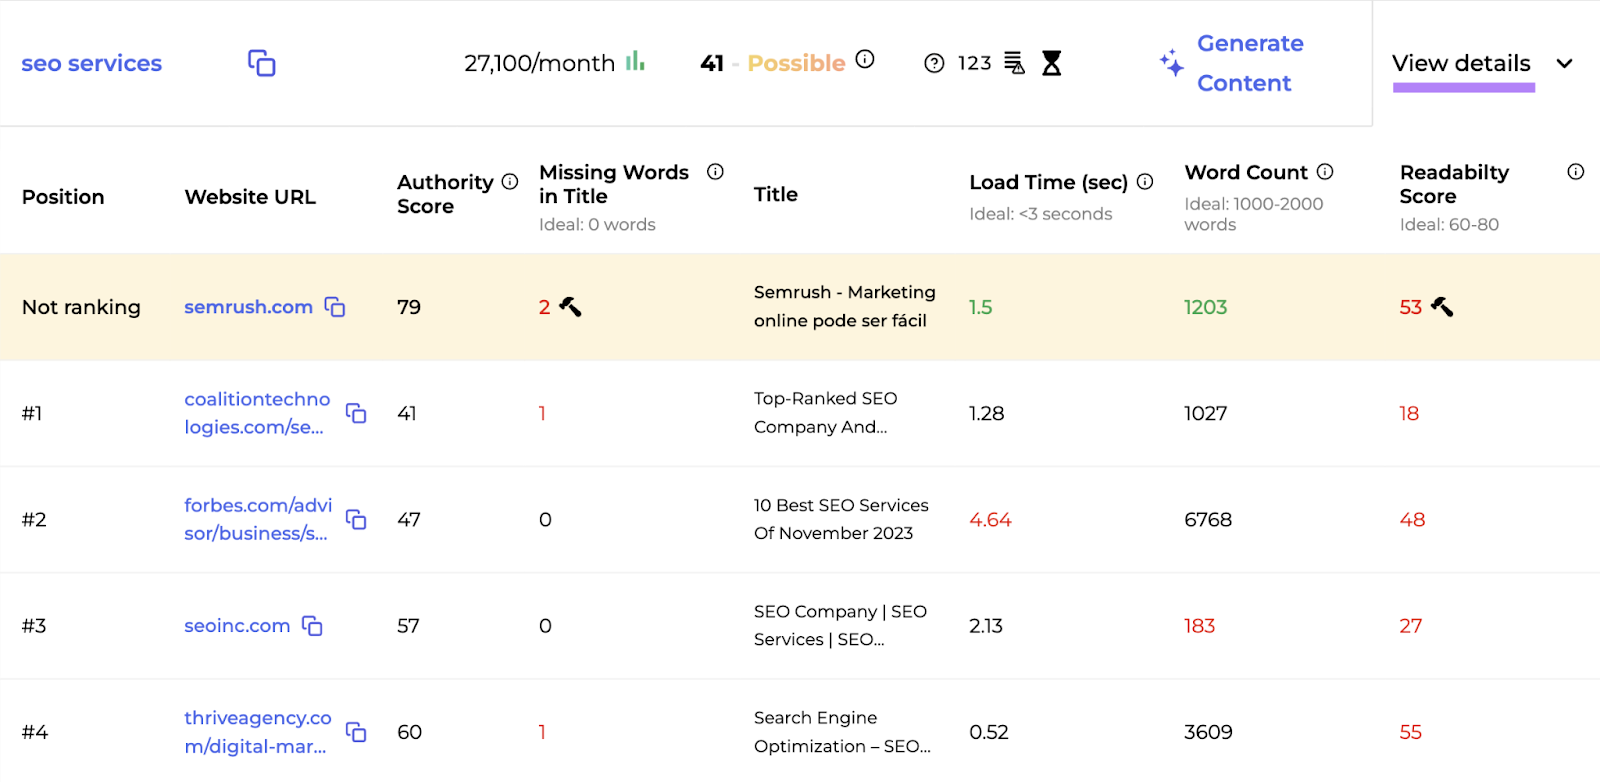The height and width of the screenshot is (782, 1600).
Task: Open the View details tab
Action: click(1461, 63)
